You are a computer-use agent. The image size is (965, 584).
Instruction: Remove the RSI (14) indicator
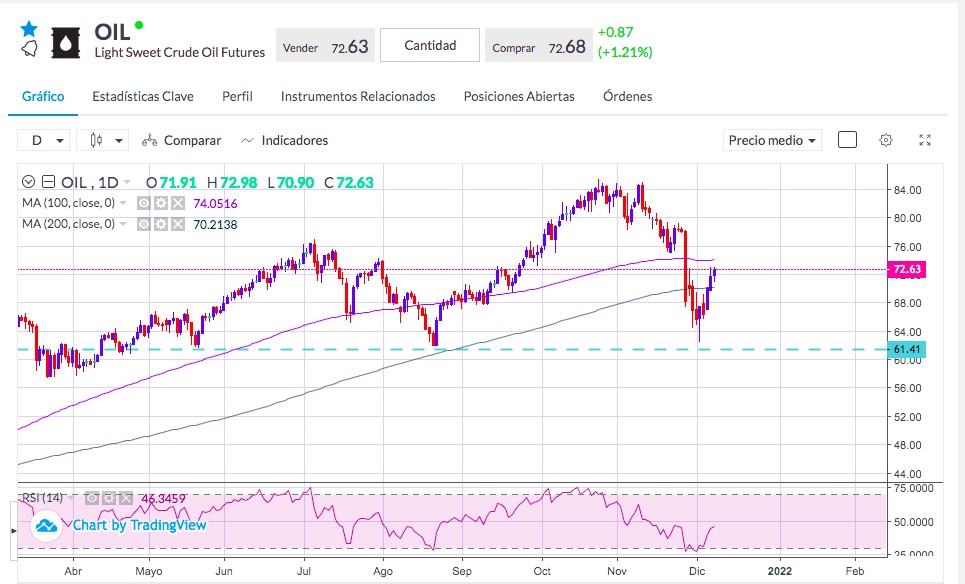pyautogui.click(x=126, y=498)
